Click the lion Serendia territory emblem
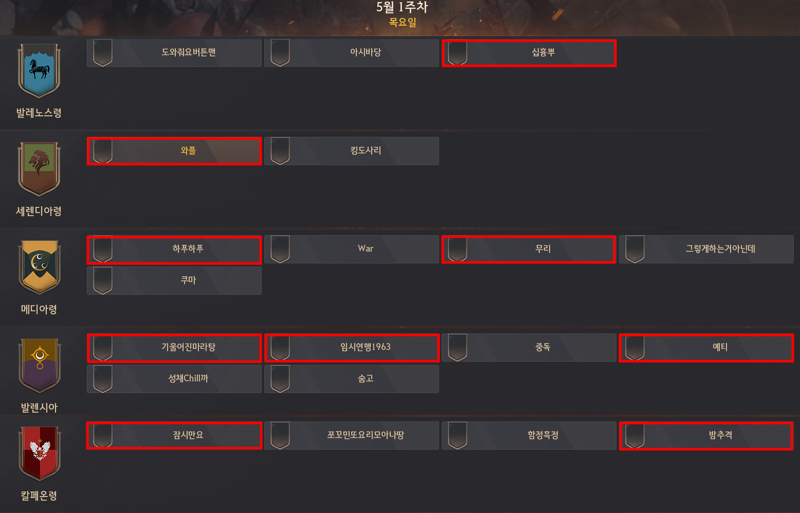The image size is (800, 513). [39, 169]
